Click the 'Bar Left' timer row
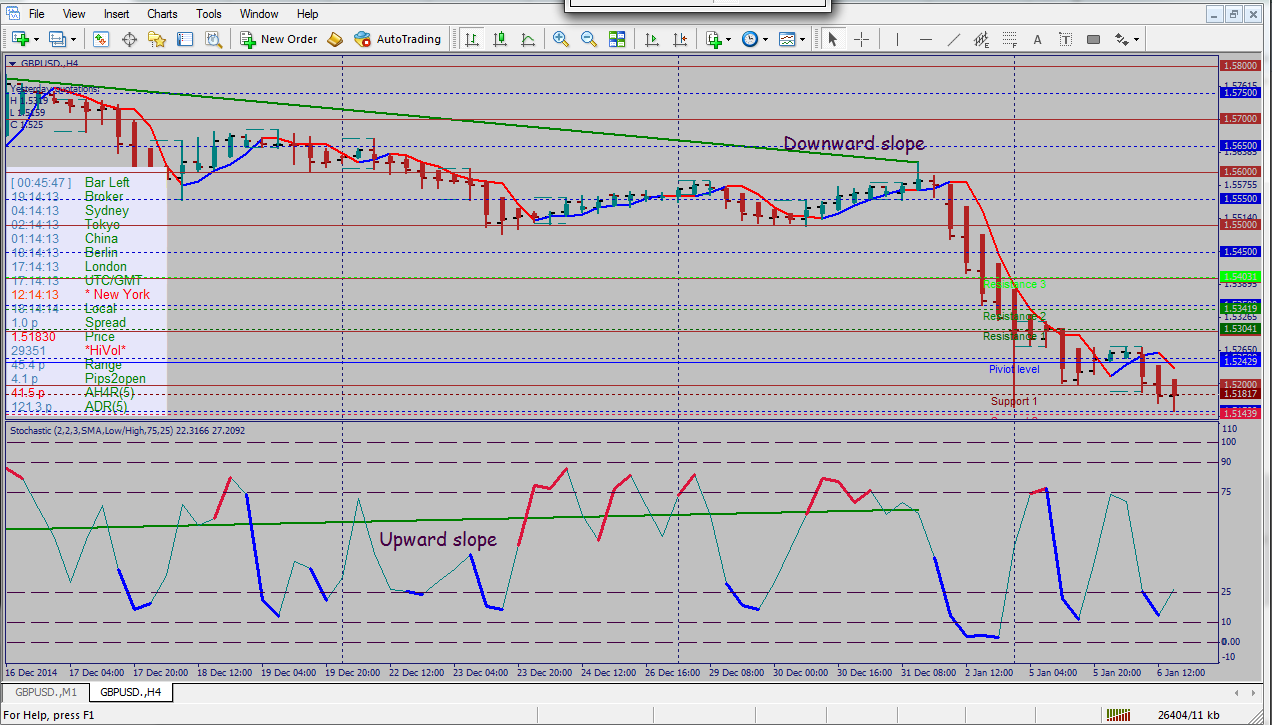Viewport: 1272px width, 725px height. coord(71,183)
